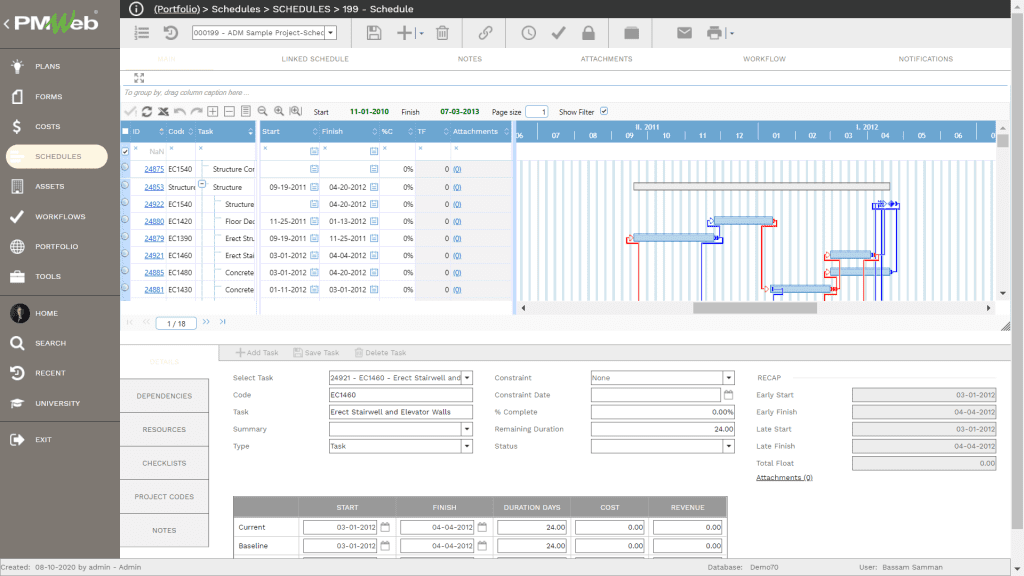Viewport: 1024px width, 576px height.
Task: Open the Type dropdown showing Task
Action: (x=467, y=446)
